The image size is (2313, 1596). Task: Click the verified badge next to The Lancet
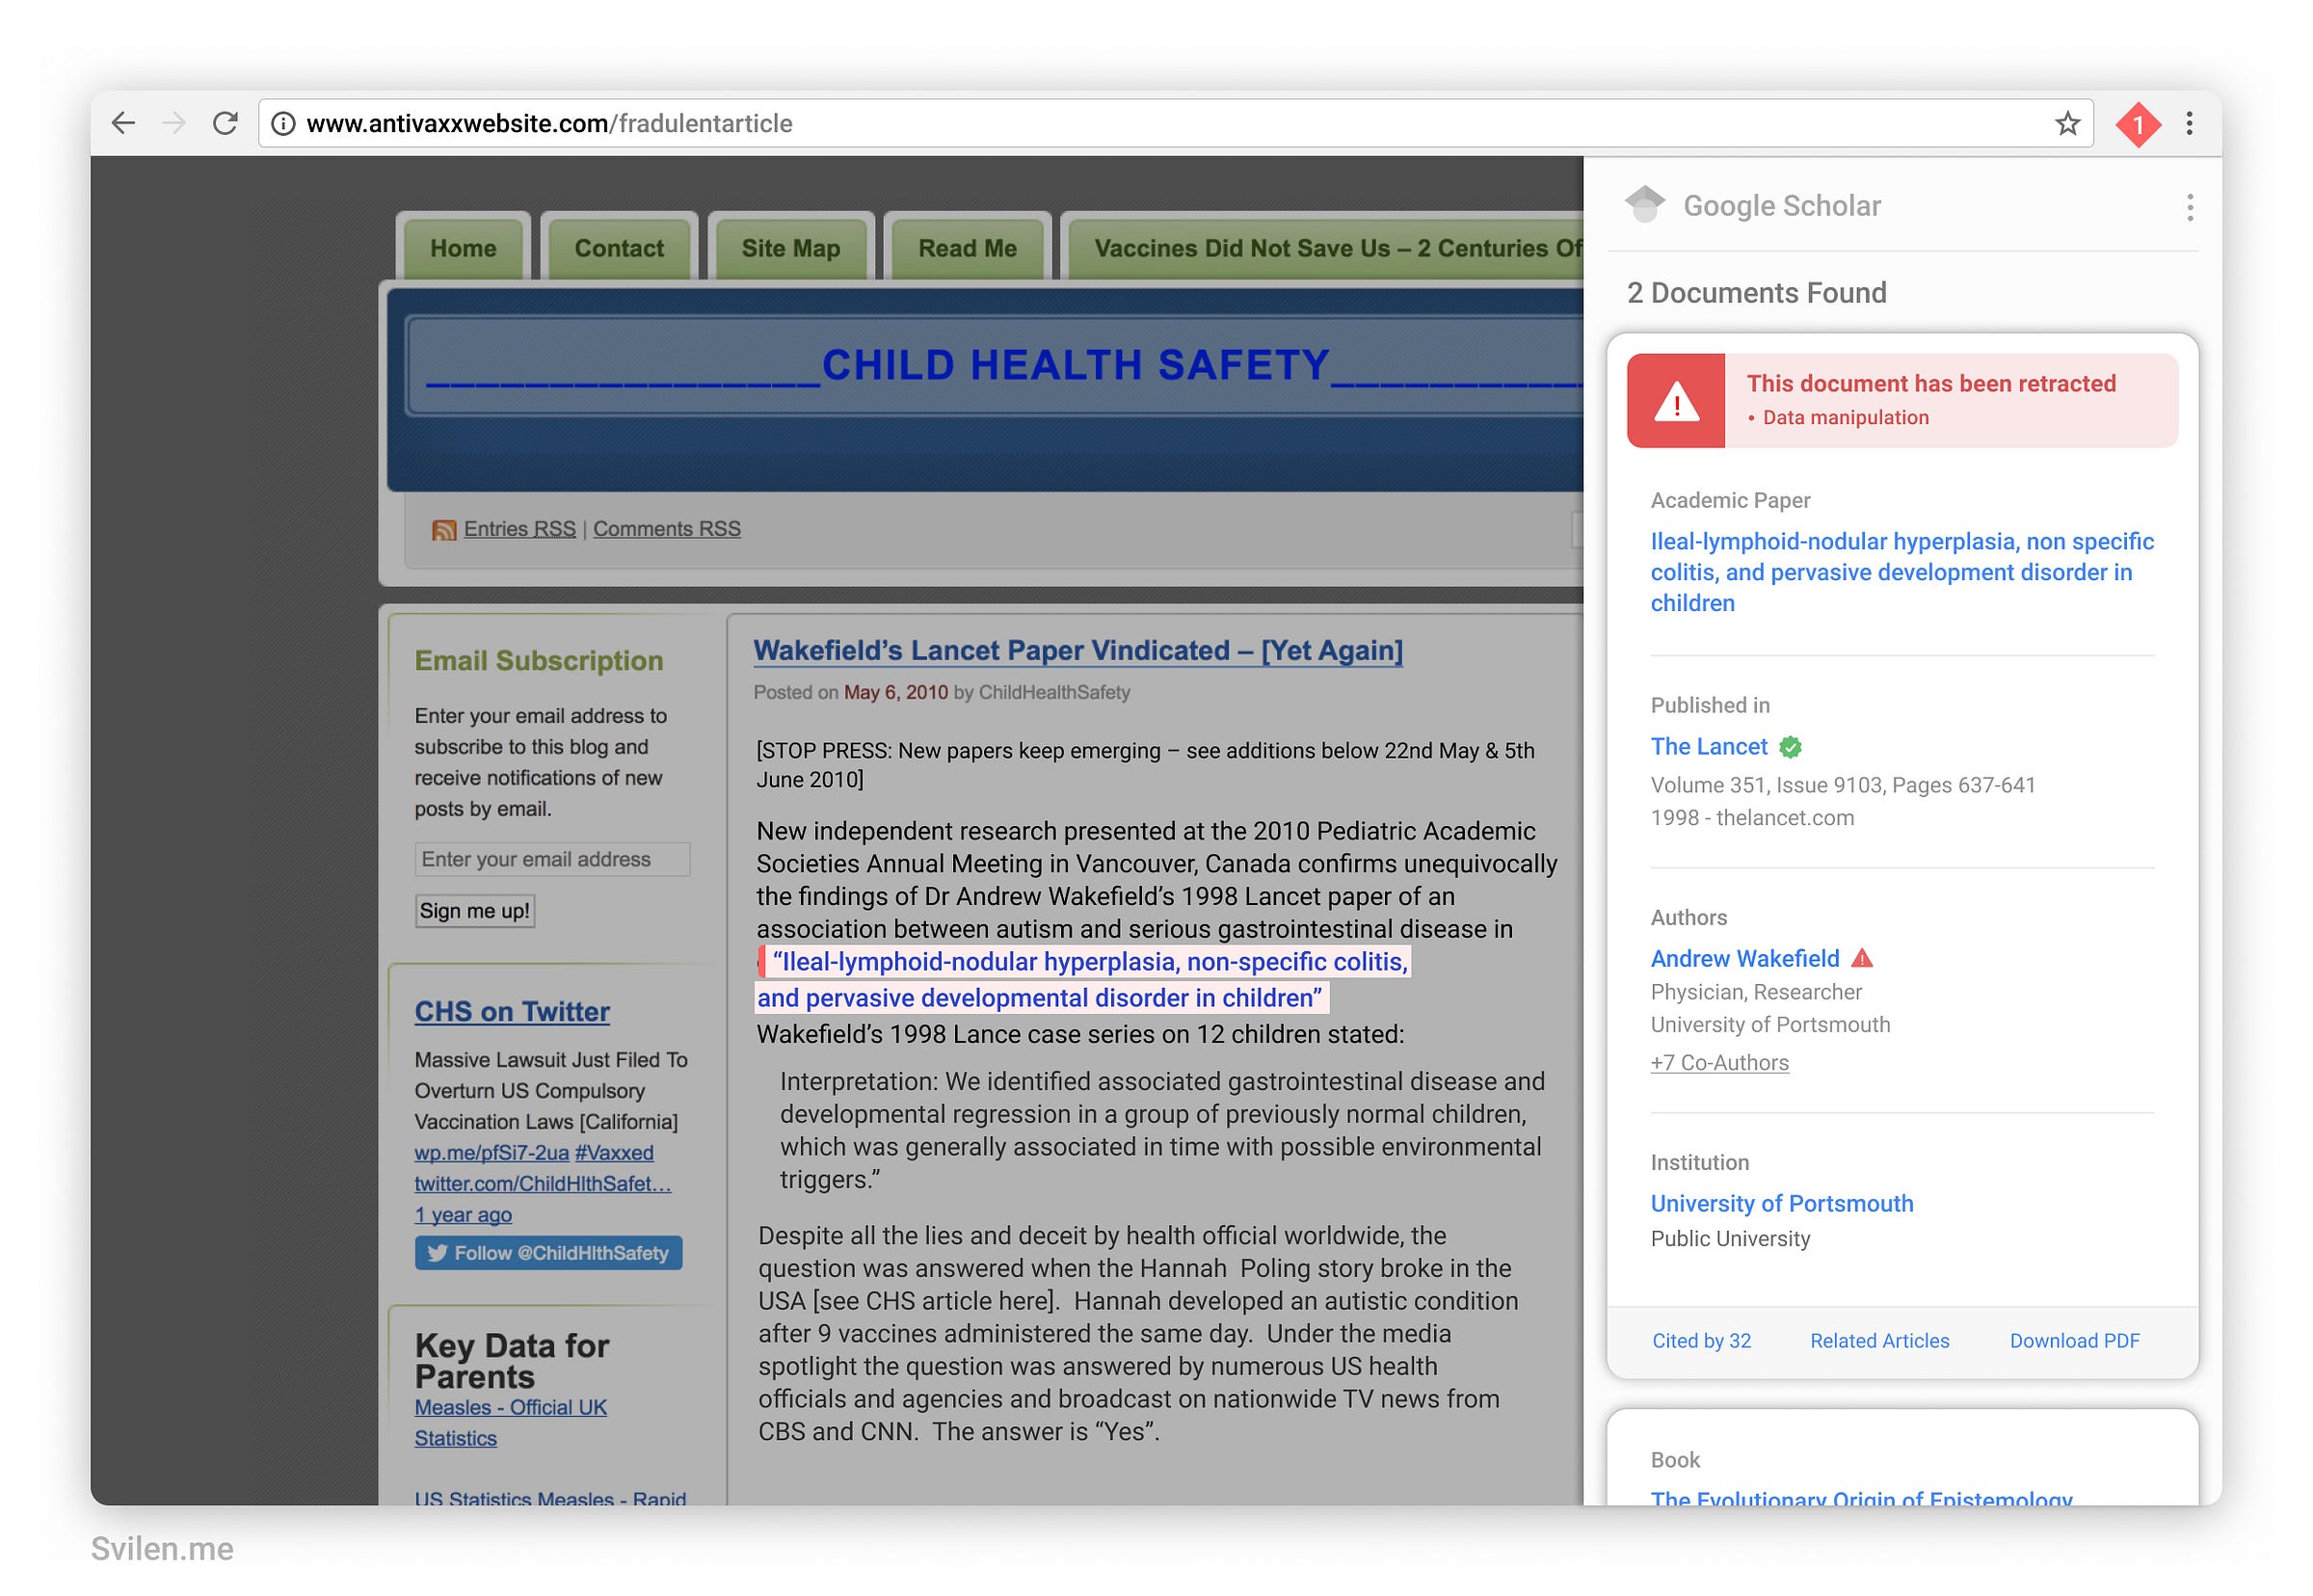1790,747
